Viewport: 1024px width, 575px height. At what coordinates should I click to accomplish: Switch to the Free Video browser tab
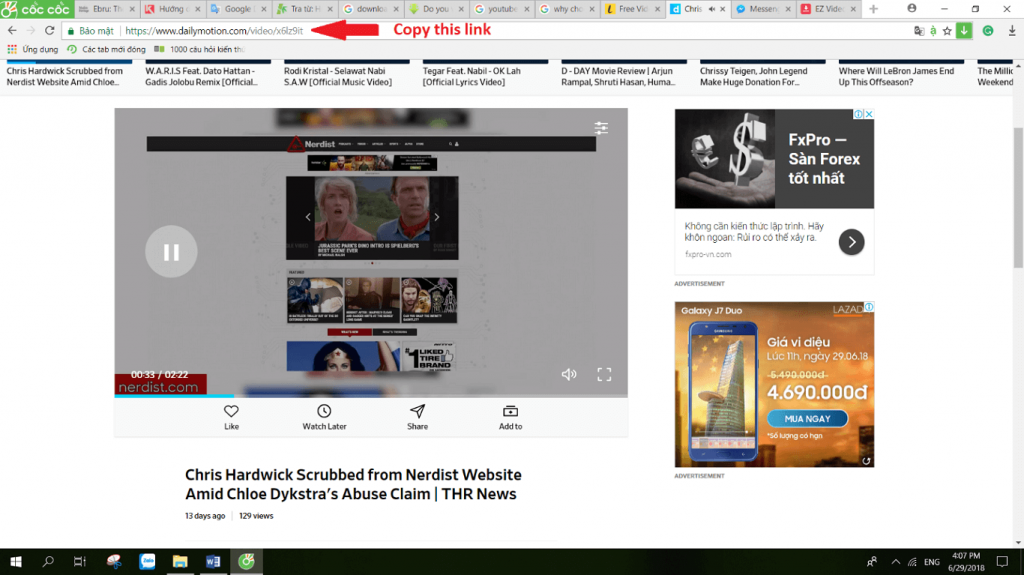point(630,9)
